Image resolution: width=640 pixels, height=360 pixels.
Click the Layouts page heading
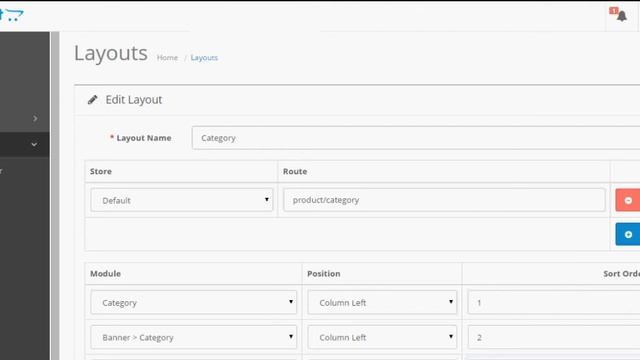(111, 53)
